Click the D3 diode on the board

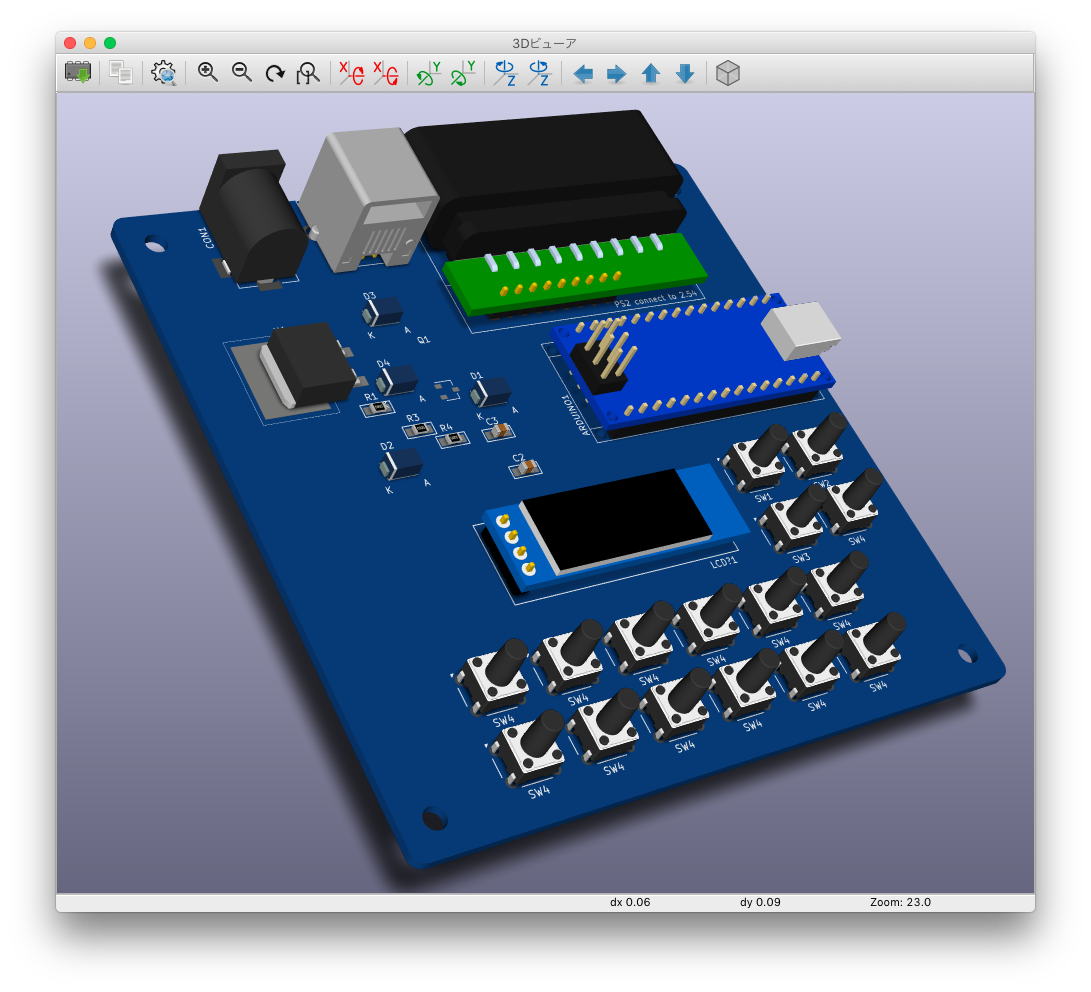(383, 311)
